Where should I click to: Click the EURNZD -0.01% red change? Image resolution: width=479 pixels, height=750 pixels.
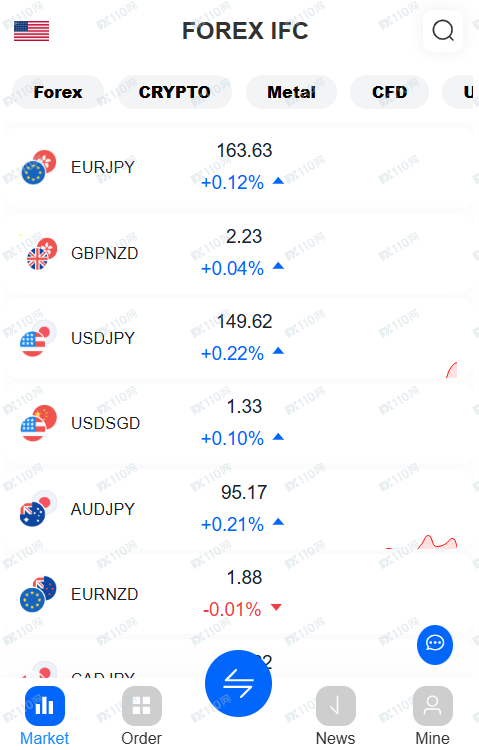click(x=232, y=609)
